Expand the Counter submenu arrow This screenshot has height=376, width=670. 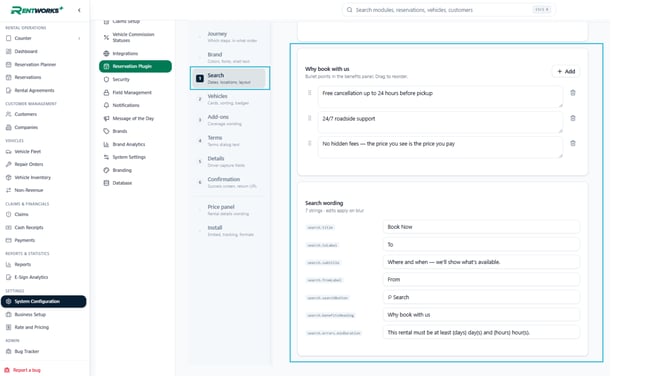point(79,38)
